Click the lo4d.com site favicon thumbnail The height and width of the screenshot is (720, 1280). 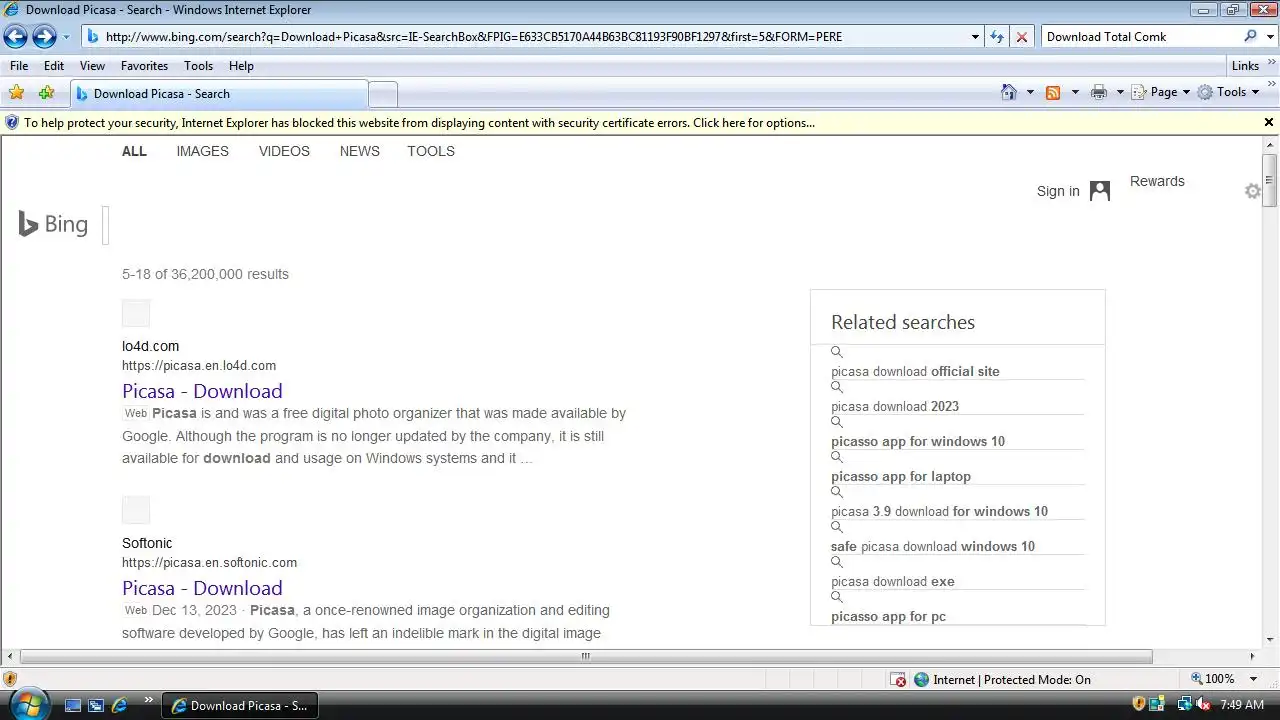click(x=136, y=313)
